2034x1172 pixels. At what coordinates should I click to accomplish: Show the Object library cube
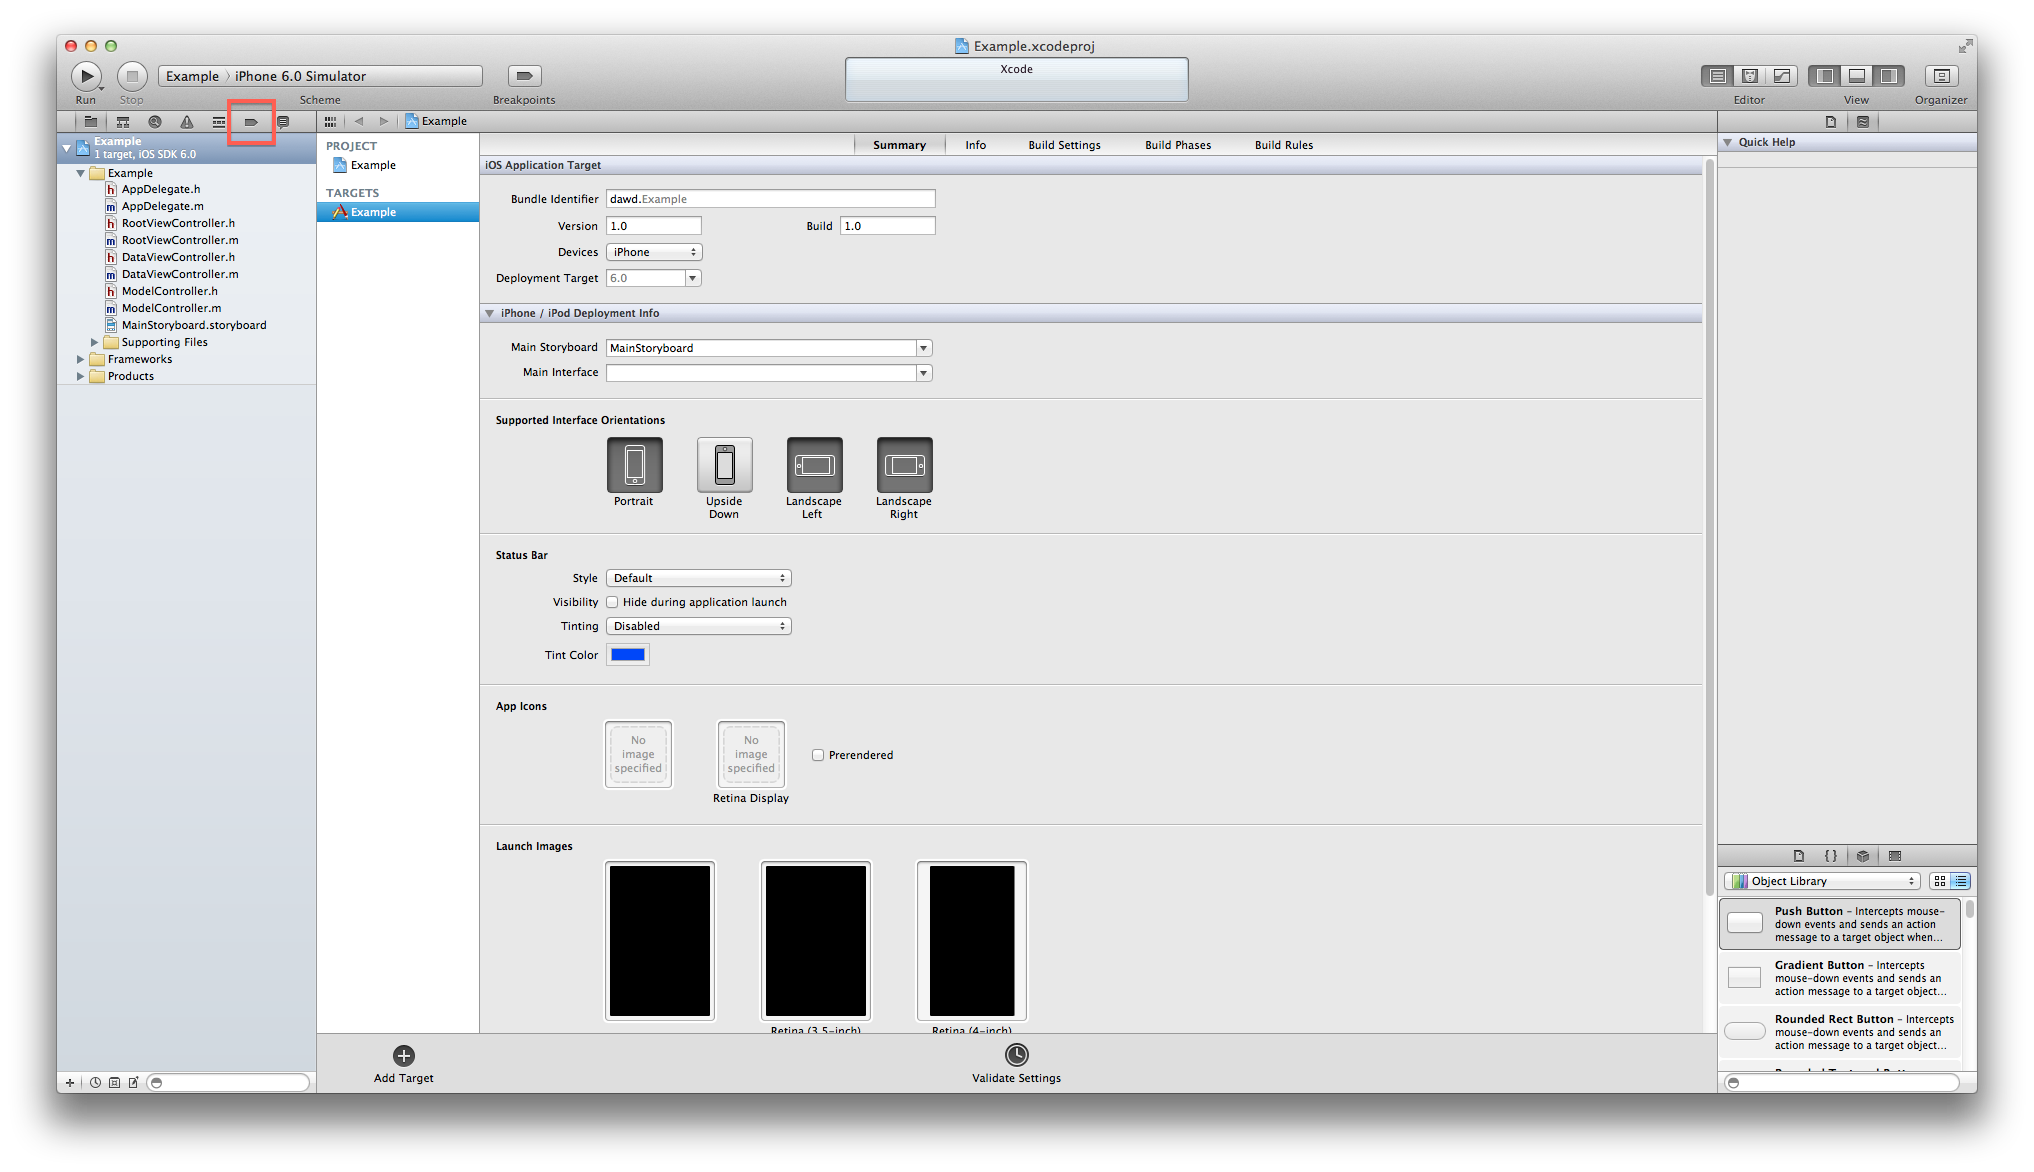[1863, 856]
